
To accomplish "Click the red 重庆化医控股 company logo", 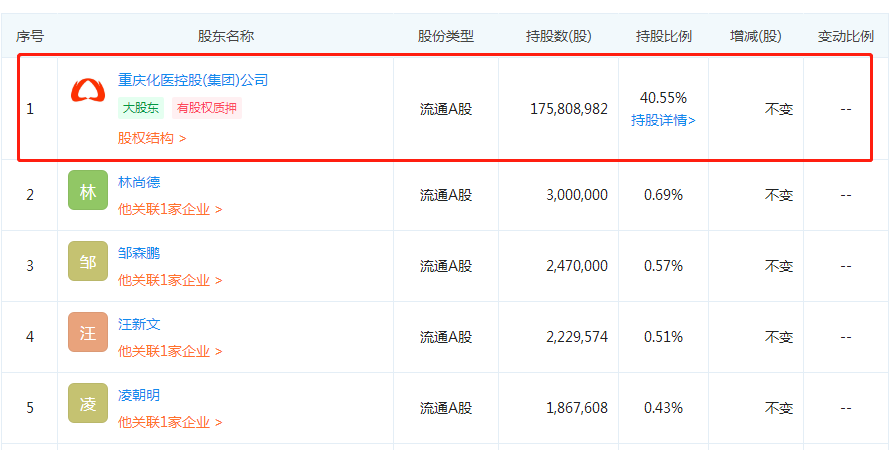I will coord(88,90).
